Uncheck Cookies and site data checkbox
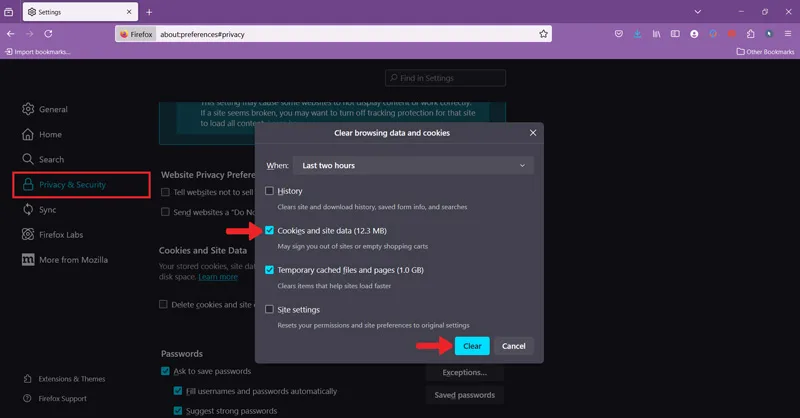Screen dimensions: 800x418 [269, 231]
